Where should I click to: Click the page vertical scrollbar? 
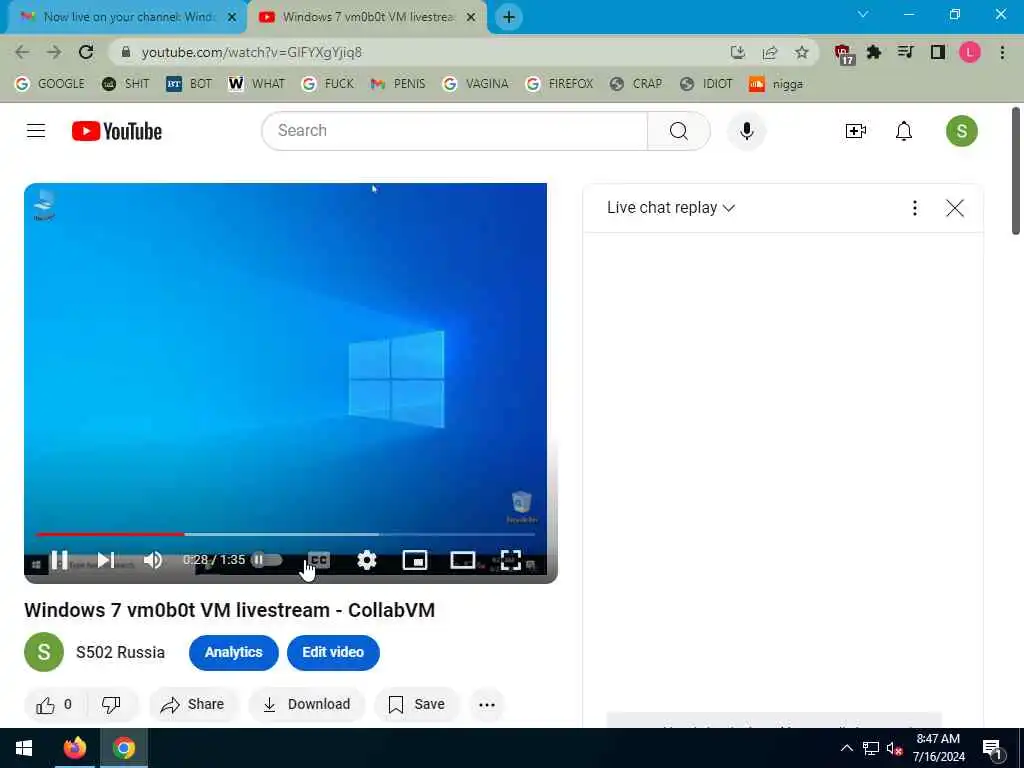point(1016,170)
